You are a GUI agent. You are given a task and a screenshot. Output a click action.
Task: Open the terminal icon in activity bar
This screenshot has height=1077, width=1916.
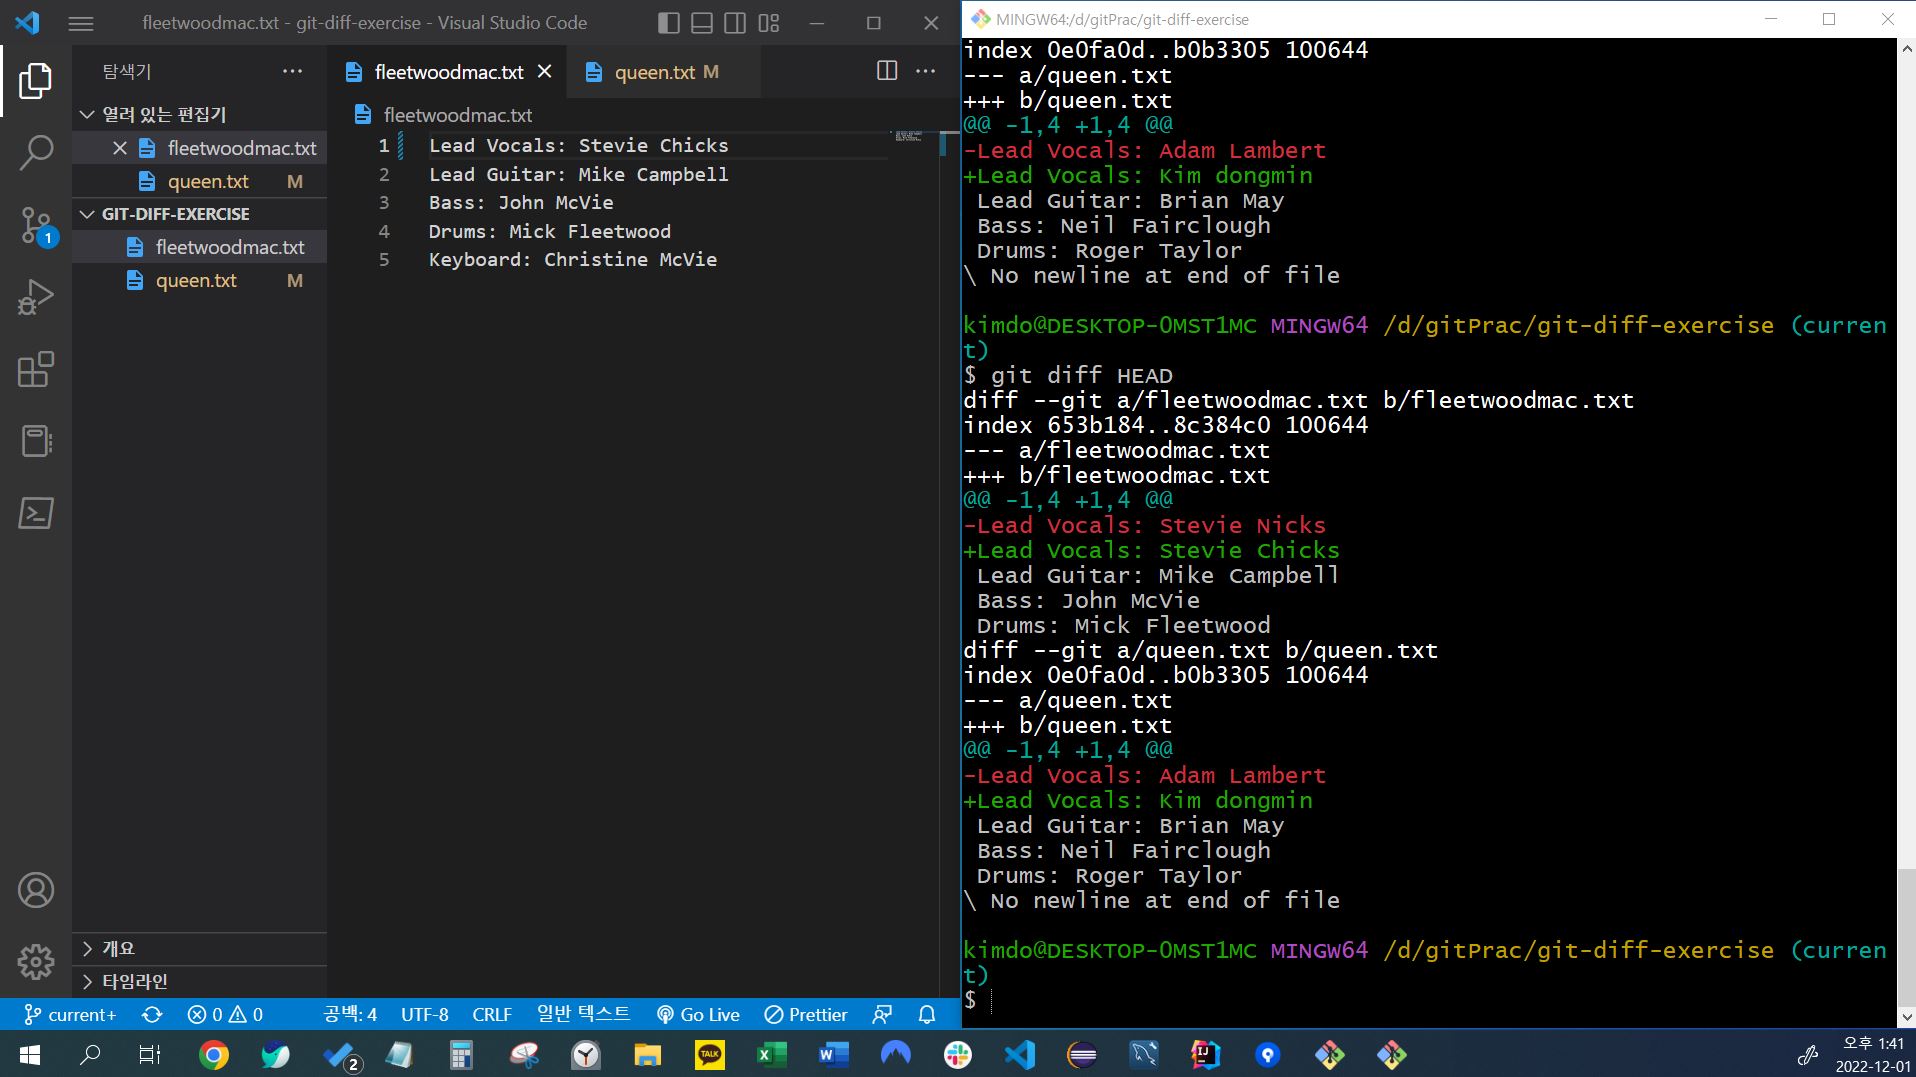pyautogui.click(x=36, y=513)
